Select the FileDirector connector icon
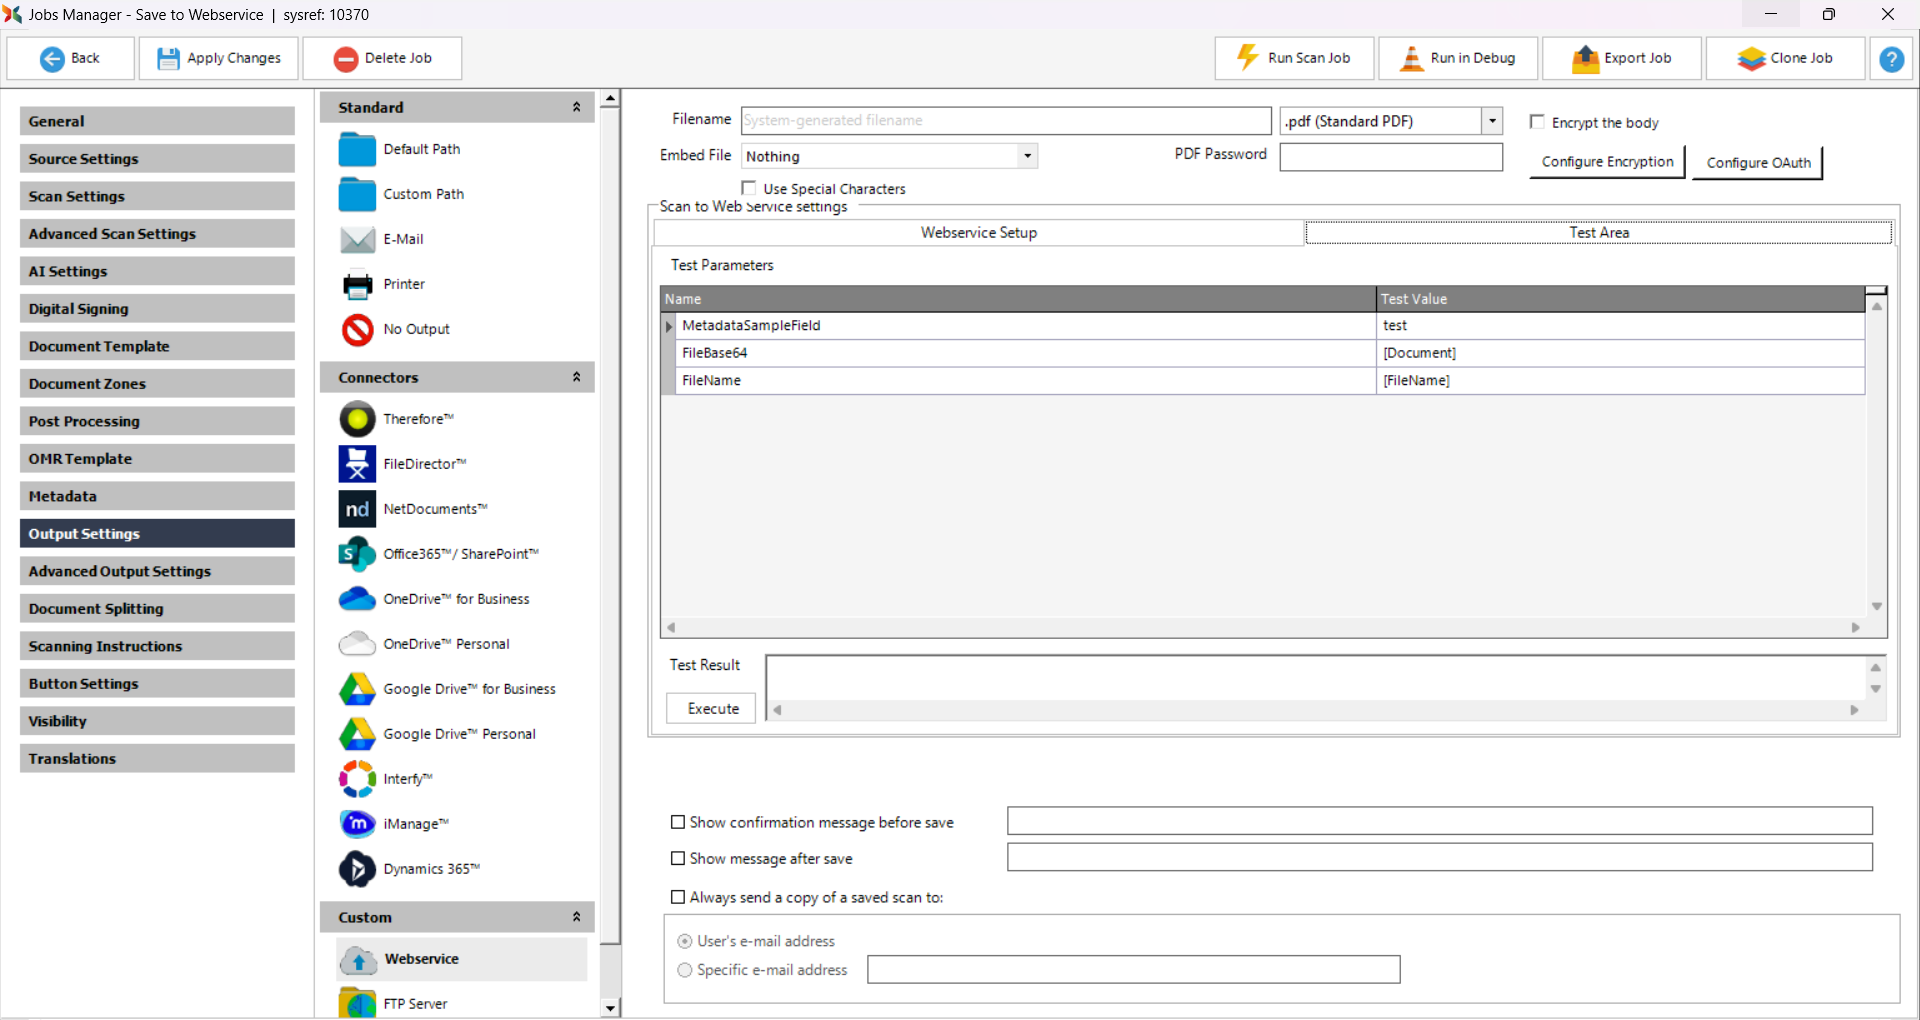The image size is (1920, 1020). [x=357, y=464]
